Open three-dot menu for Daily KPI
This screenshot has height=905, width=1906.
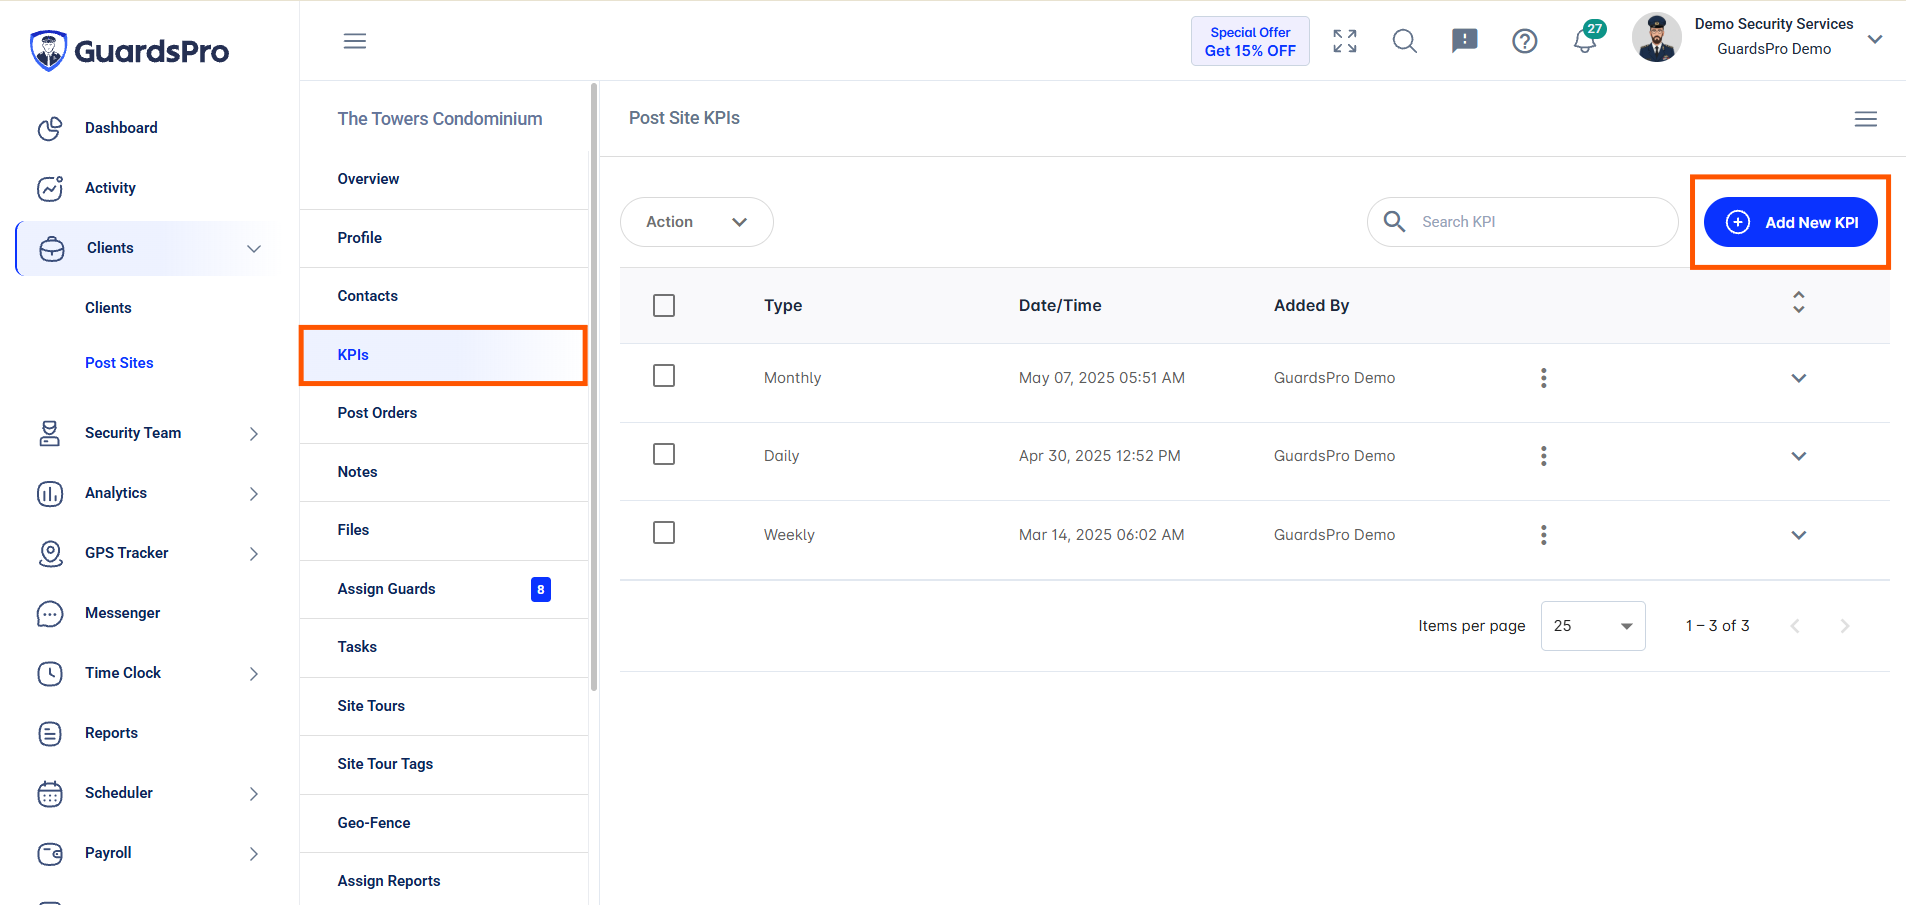pos(1544,456)
